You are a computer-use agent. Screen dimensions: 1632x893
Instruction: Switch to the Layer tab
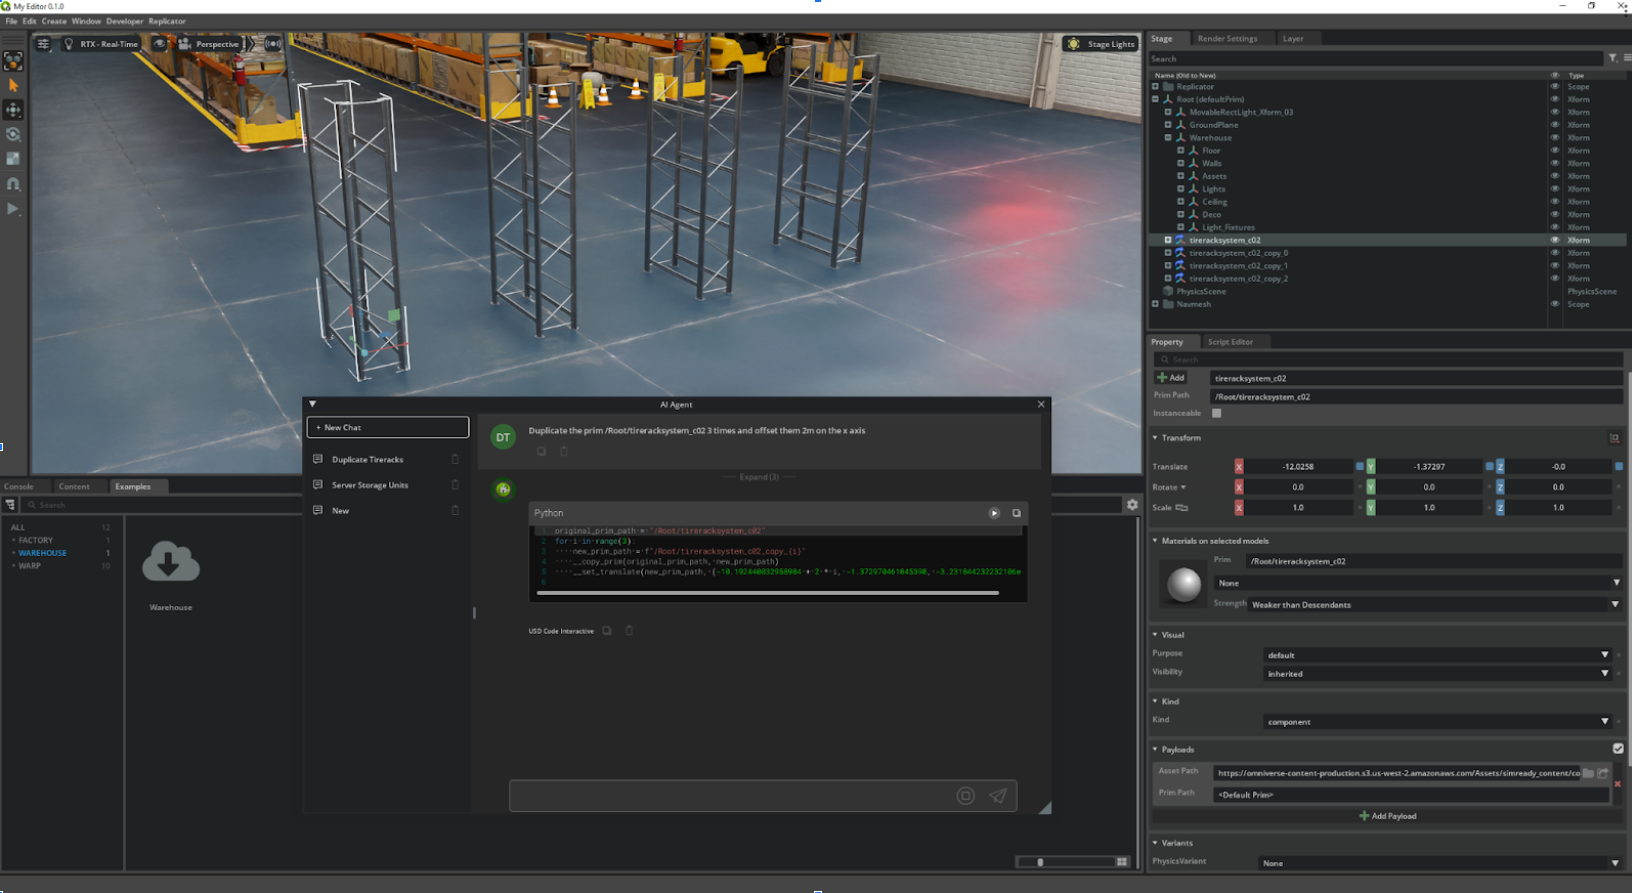pyautogui.click(x=1293, y=38)
